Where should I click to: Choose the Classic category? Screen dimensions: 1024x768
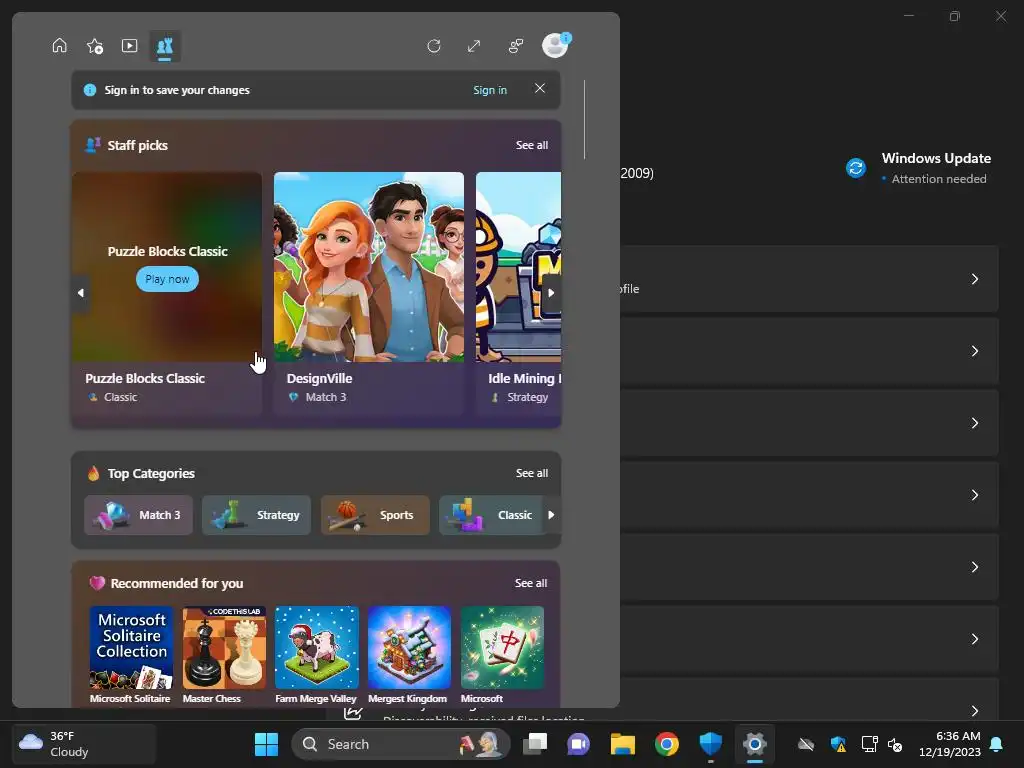[x=491, y=515]
